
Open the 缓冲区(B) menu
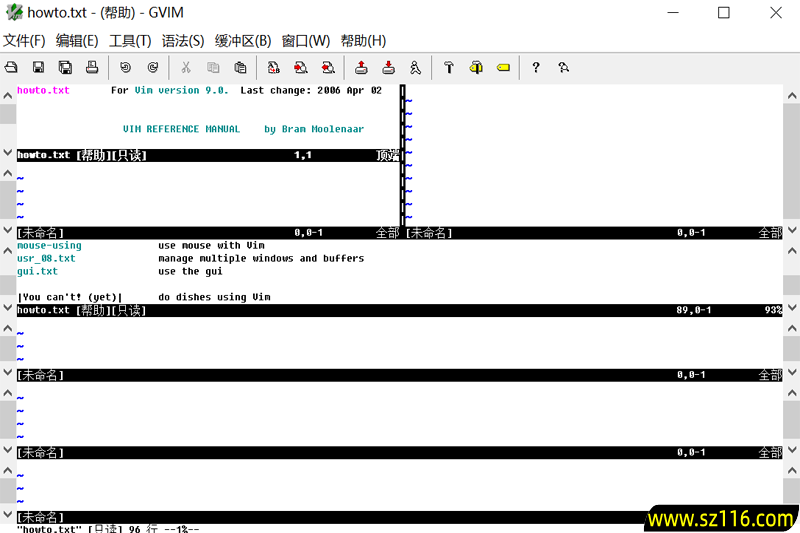(x=243, y=41)
